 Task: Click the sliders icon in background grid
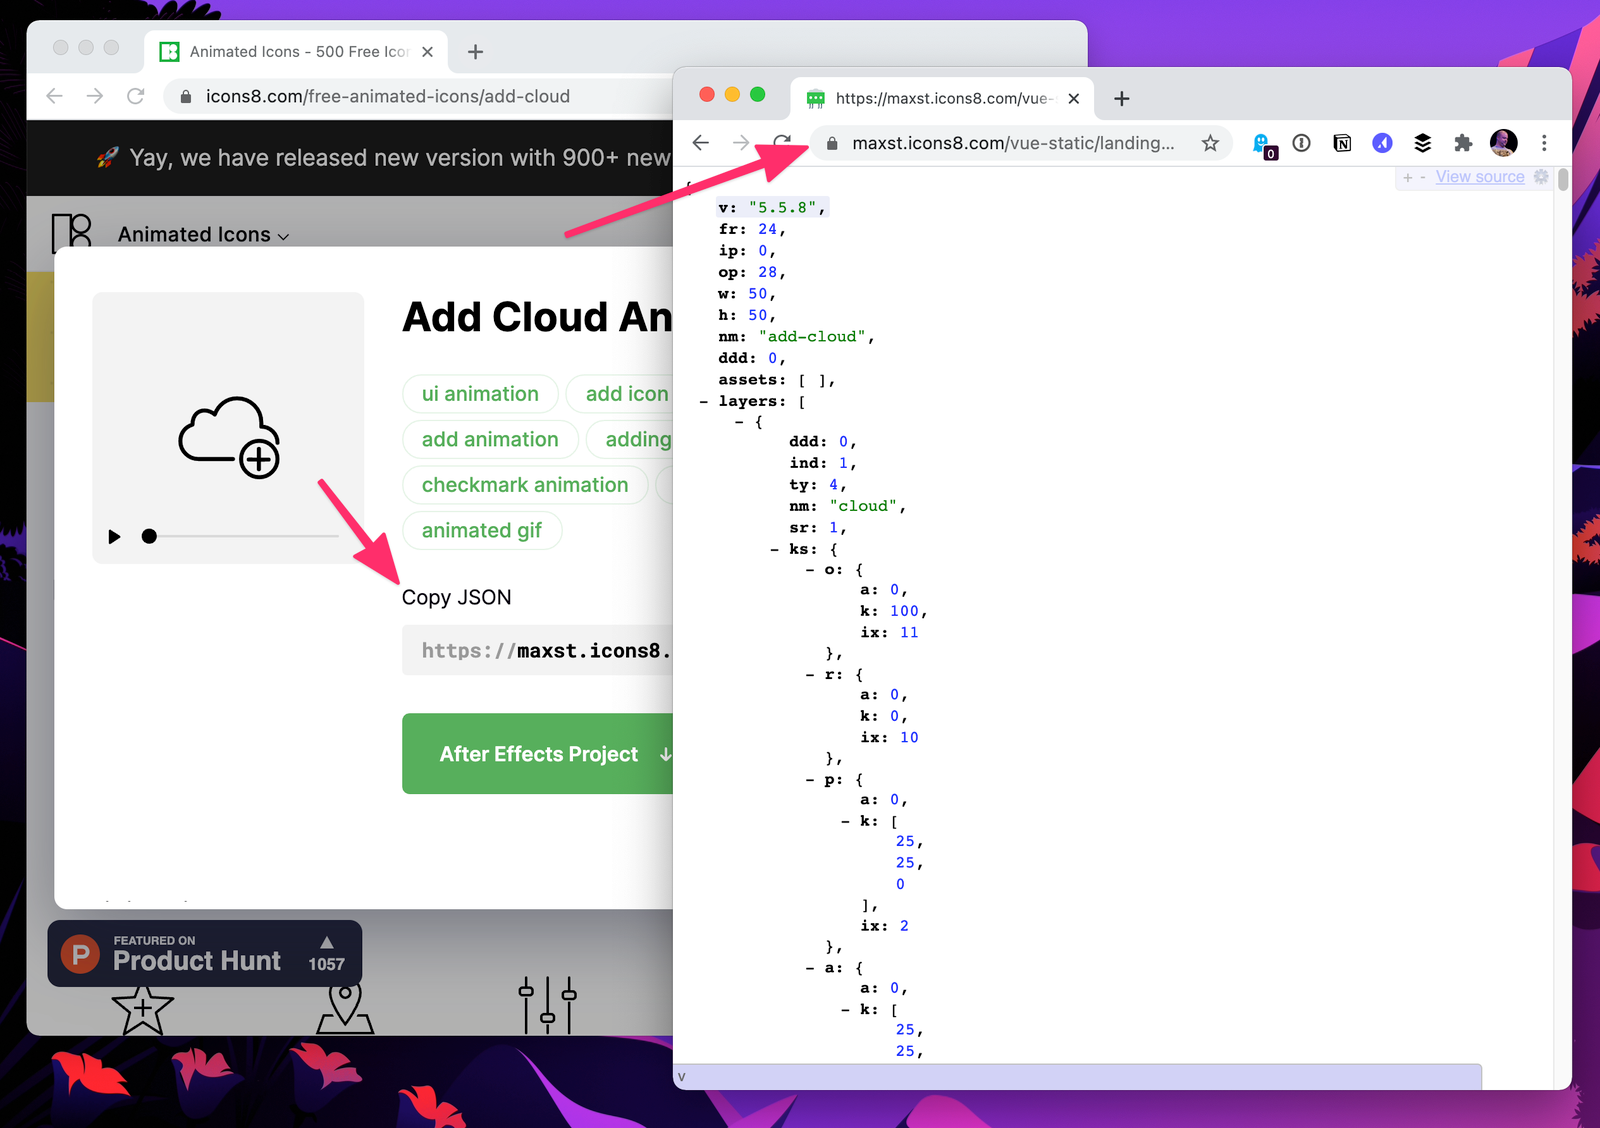point(547,1004)
